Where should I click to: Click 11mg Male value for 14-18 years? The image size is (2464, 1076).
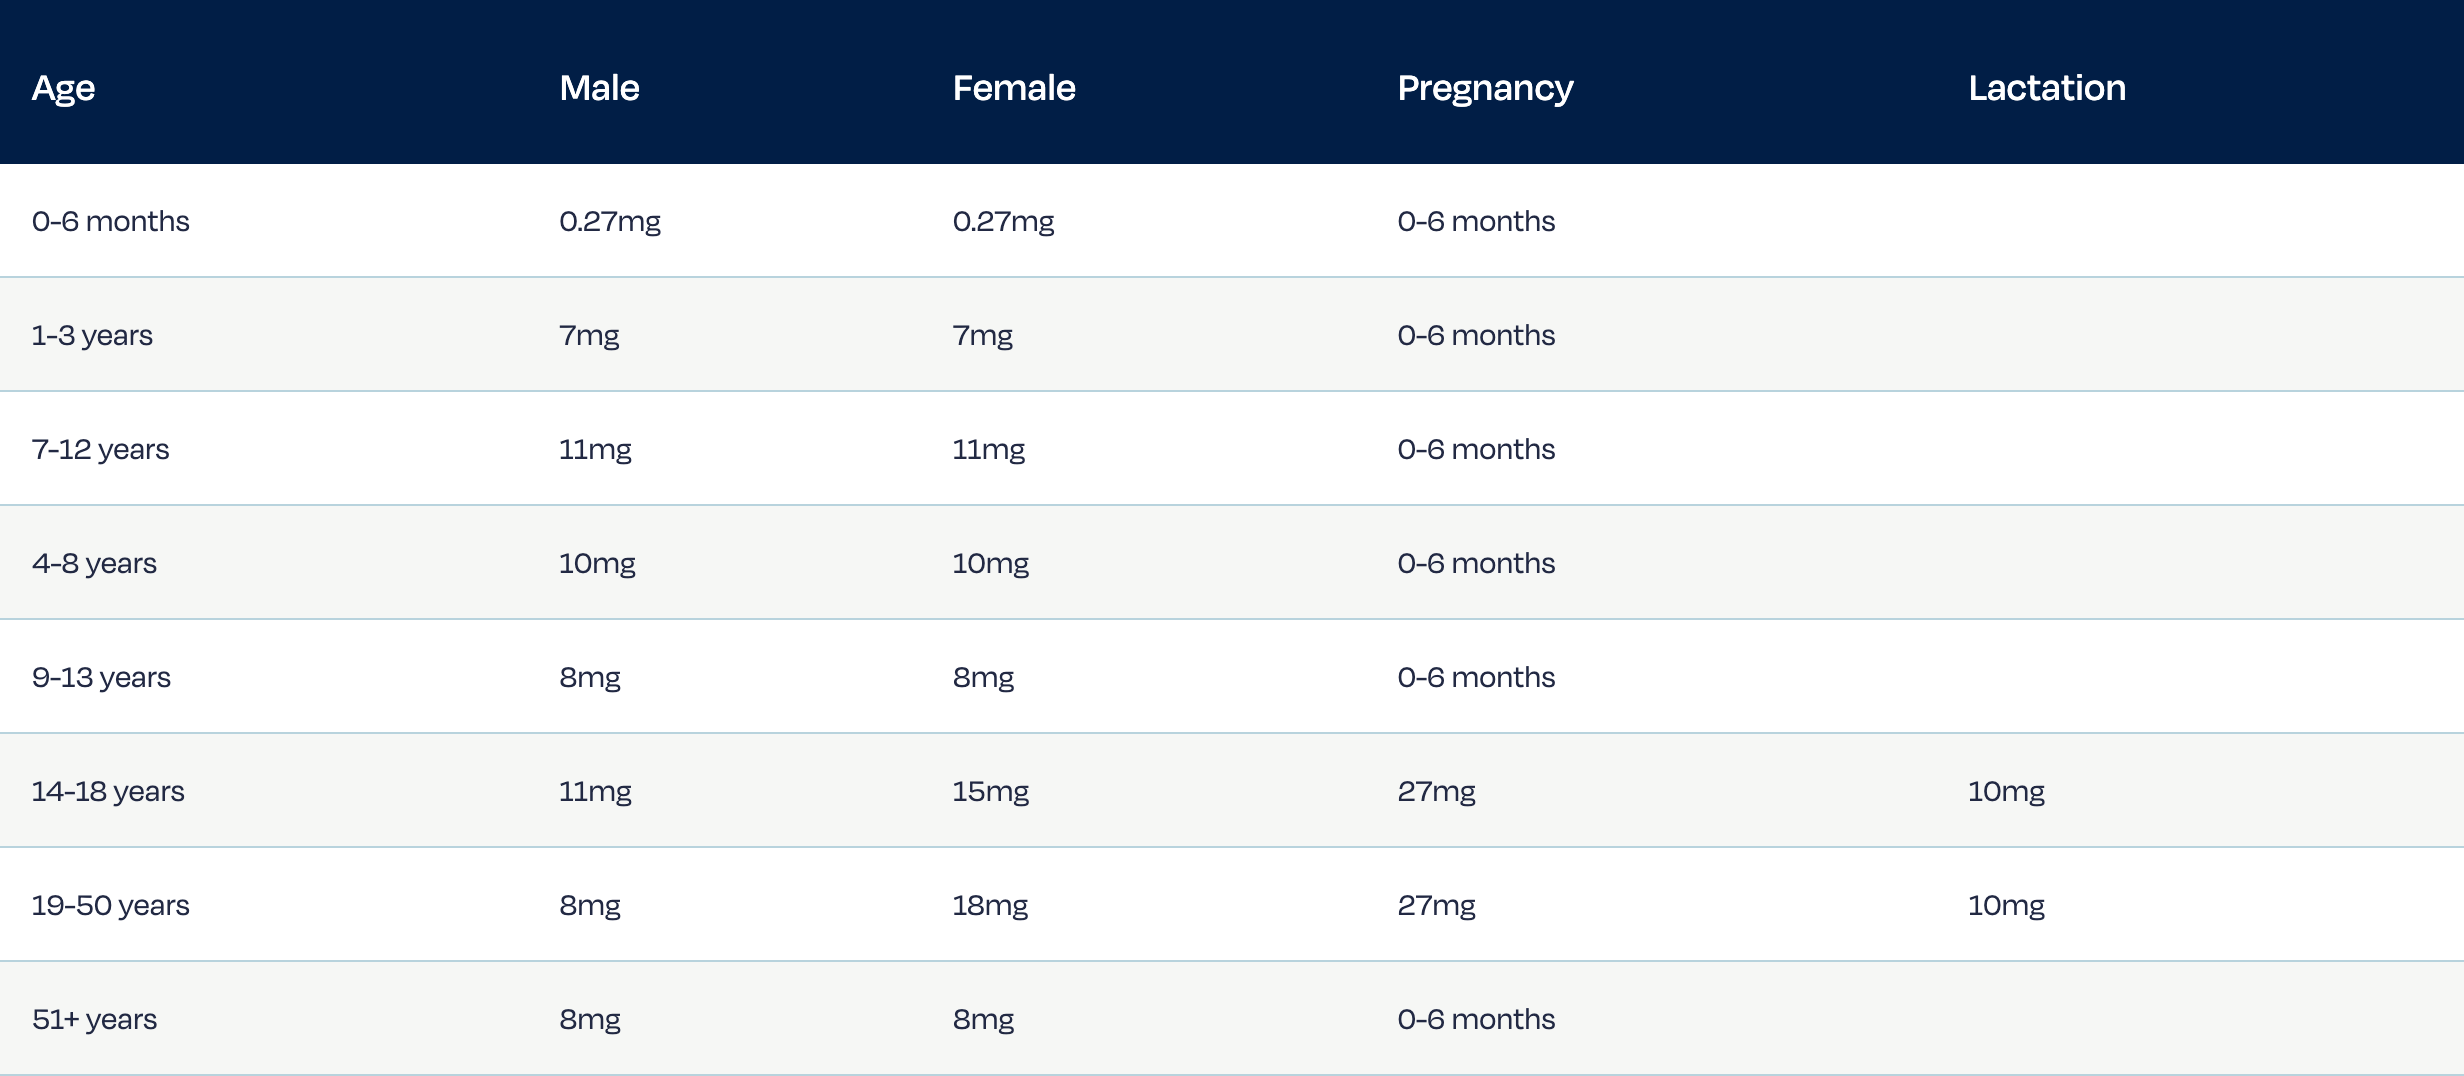pos(595,791)
